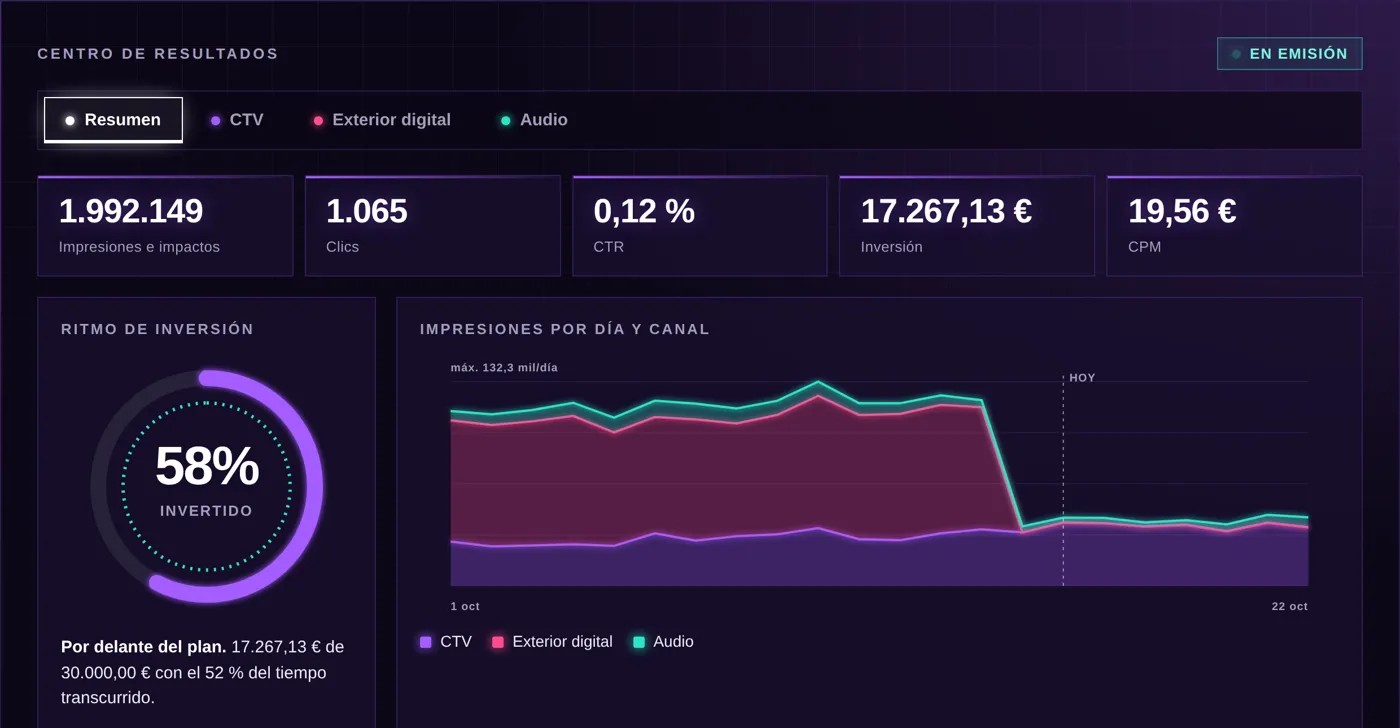
Task: Click the 58% invested donut gauge
Action: (x=207, y=486)
